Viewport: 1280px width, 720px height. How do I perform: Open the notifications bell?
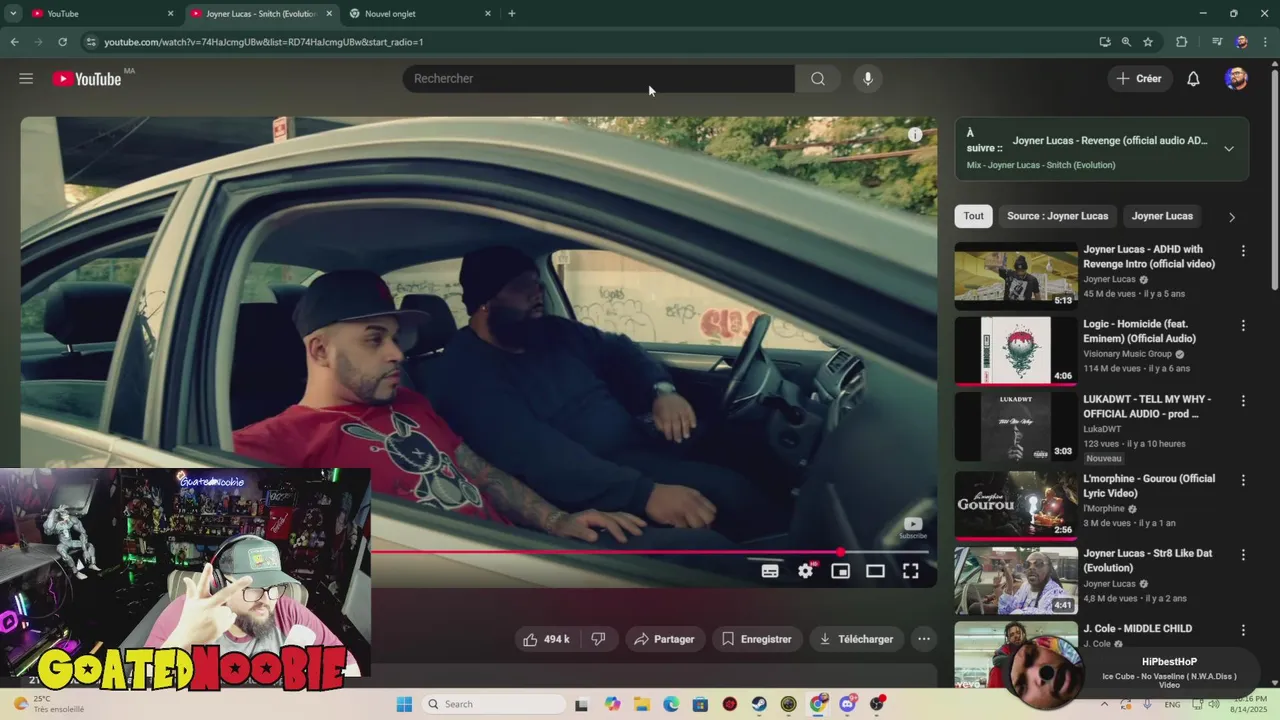pyautogui.click(x=1193, y=78)
